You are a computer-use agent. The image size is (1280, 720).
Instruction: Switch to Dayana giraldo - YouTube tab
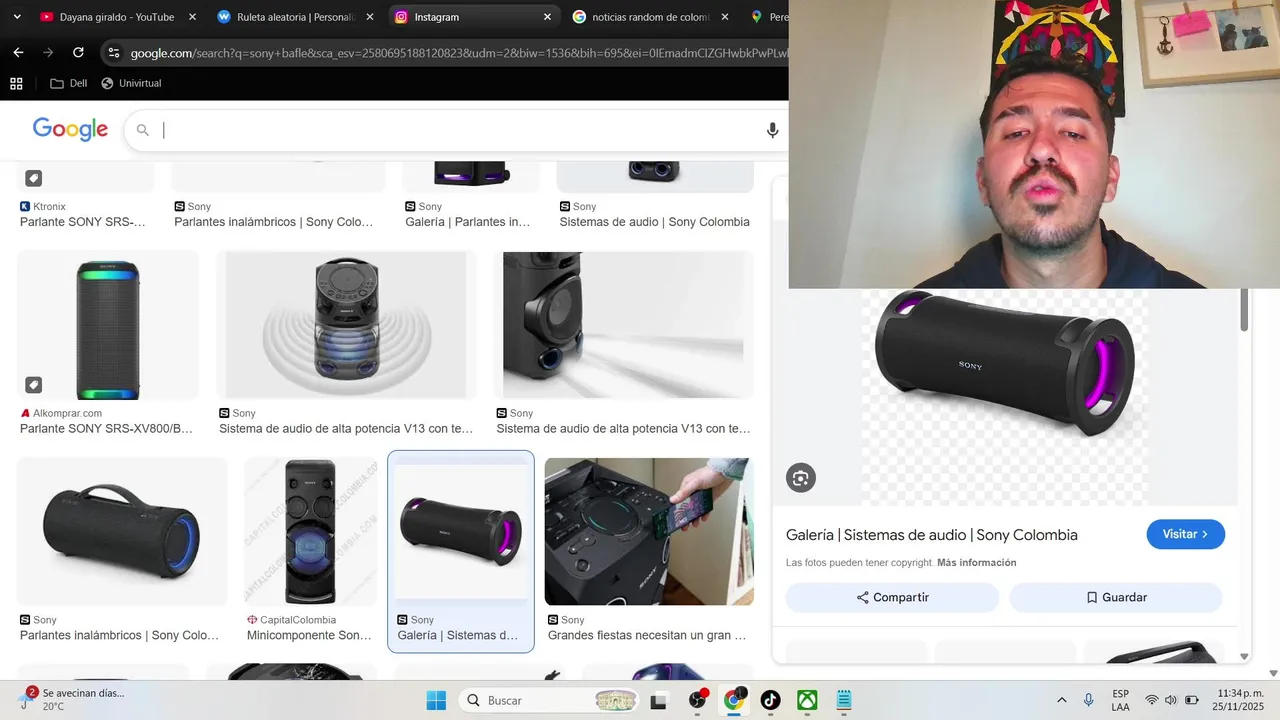(x=116, y=17)
